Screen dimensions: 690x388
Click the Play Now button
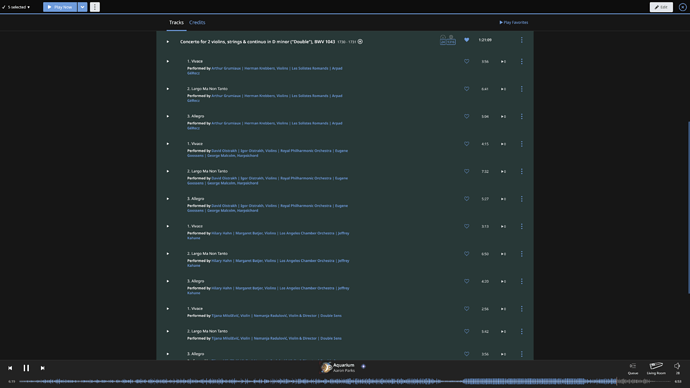coord(60,7)
